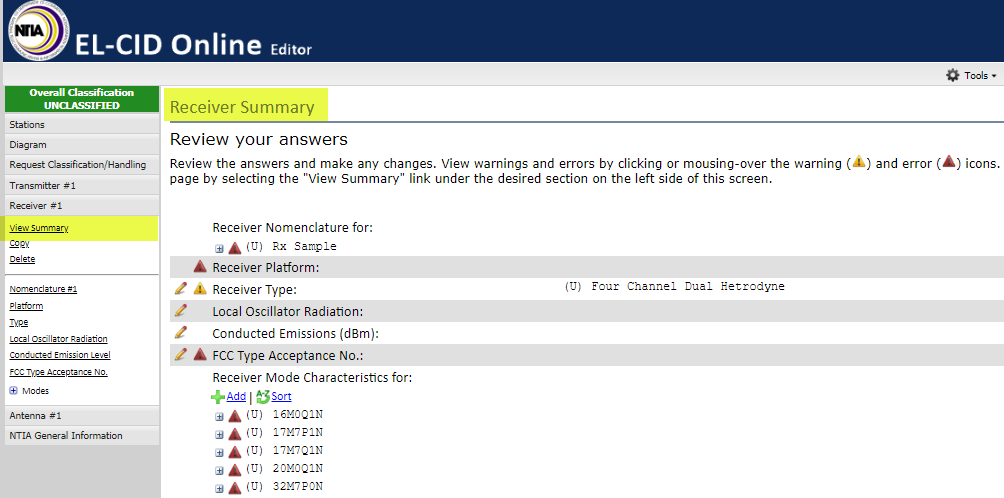
Task: Click error icon next to Rx Sample
Action: (234, 248)
